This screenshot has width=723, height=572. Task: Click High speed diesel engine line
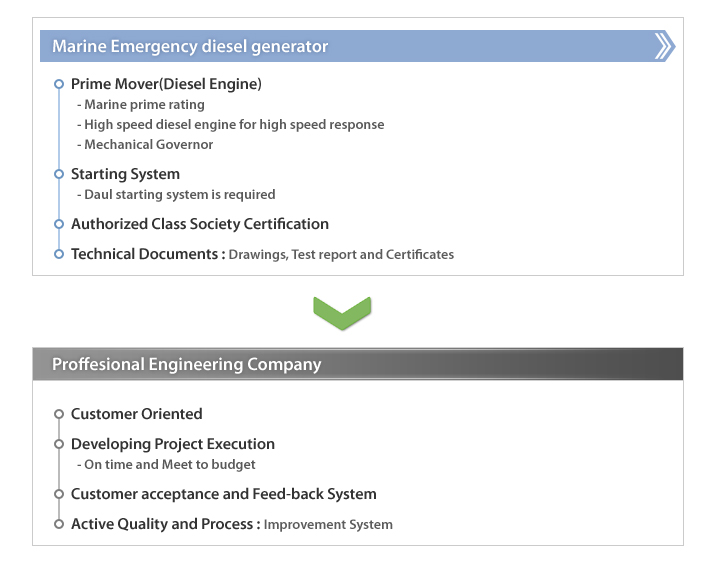click(231, 125)
